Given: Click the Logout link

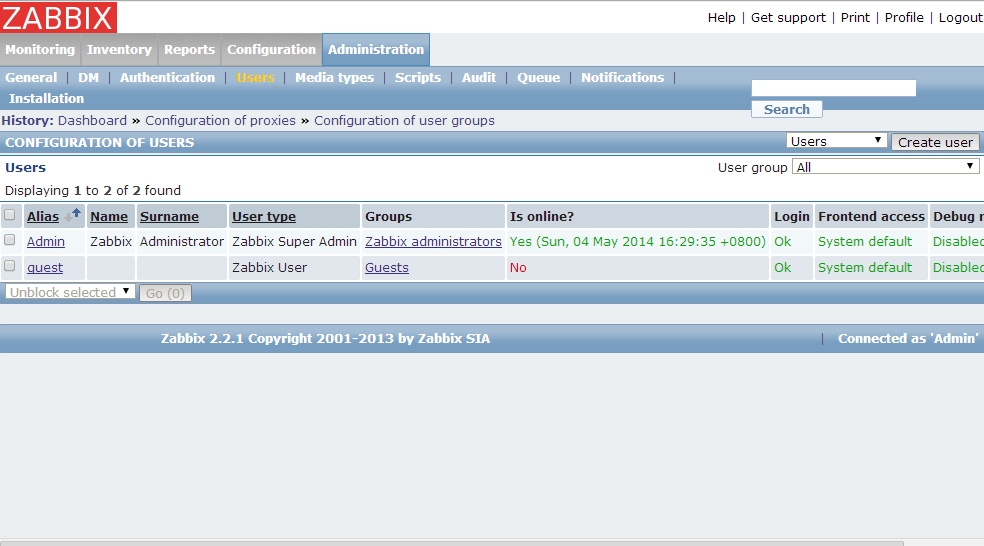Looking at the screenshot, I should click(961, 18).
